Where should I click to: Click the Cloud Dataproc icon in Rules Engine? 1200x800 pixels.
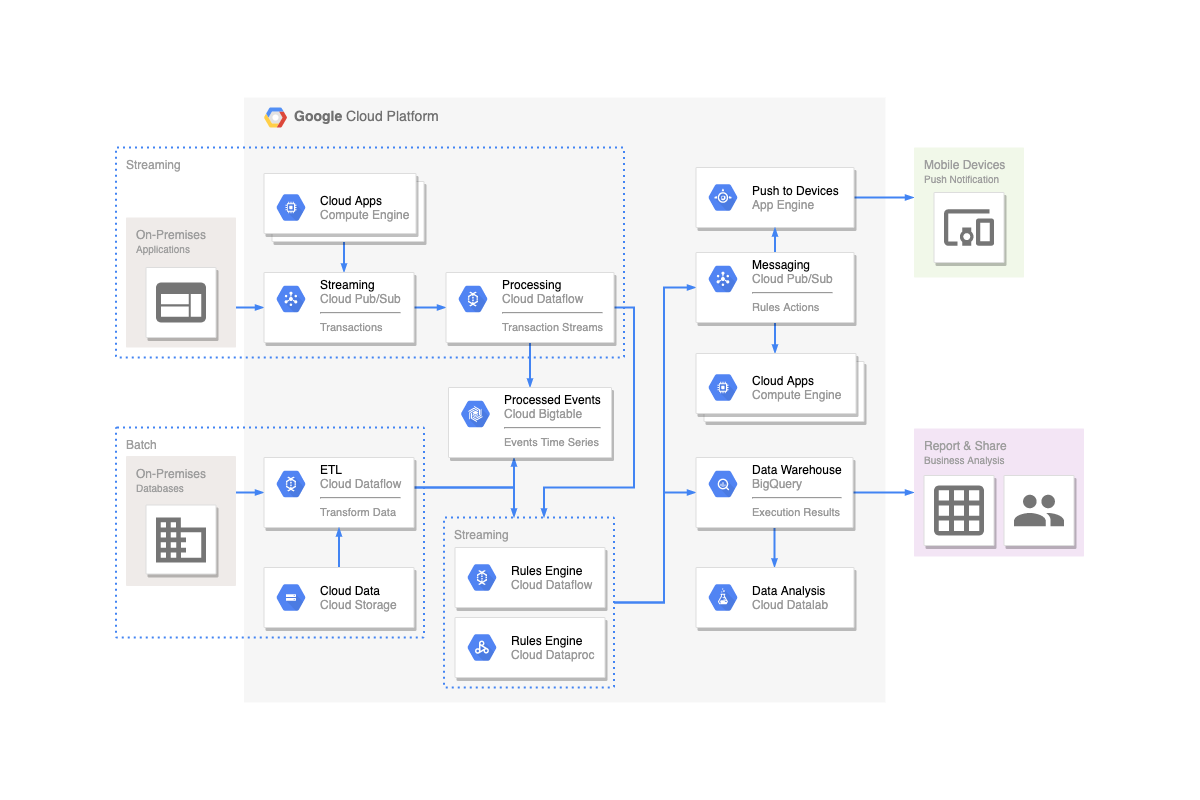click(482, 647)
